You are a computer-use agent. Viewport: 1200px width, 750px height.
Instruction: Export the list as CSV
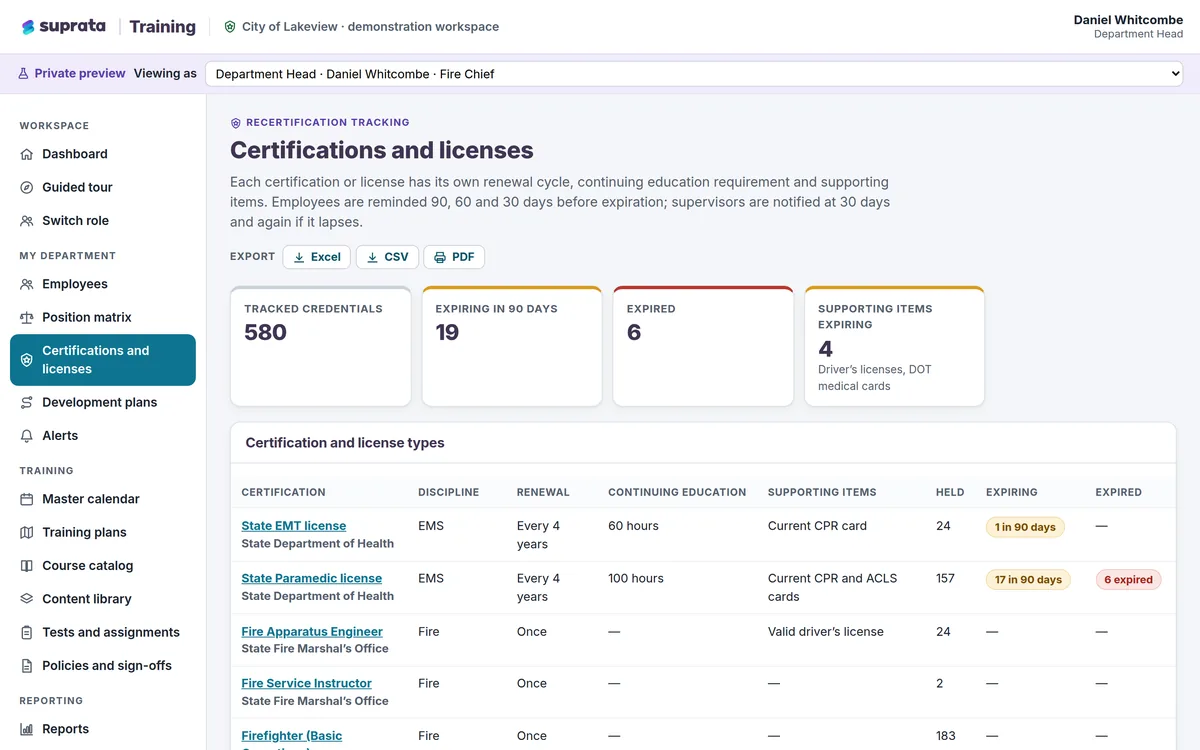pos(387,257)
